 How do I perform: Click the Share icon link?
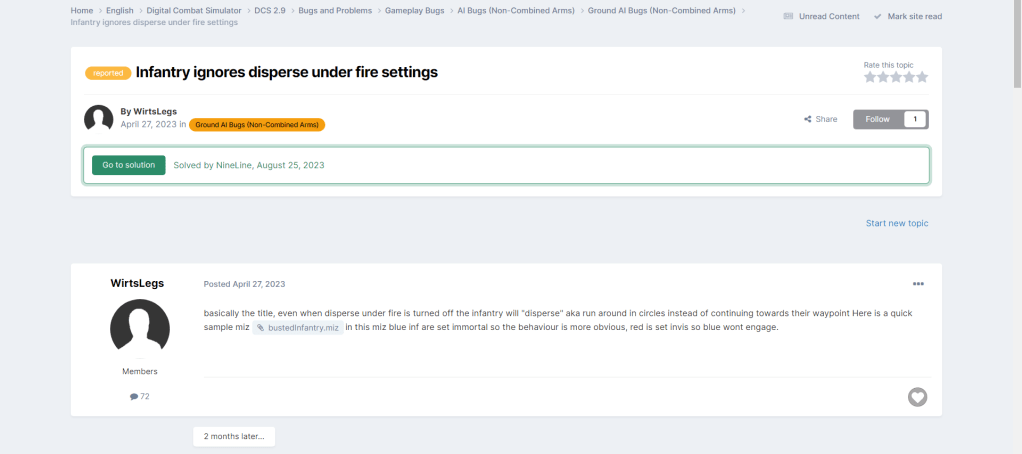[x=820, y=119]
